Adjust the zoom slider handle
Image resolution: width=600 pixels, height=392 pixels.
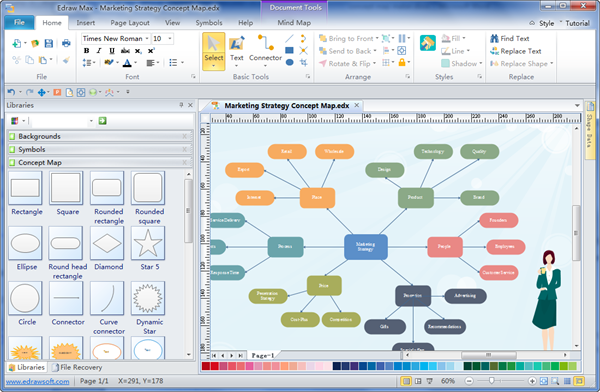click(491, 381)
